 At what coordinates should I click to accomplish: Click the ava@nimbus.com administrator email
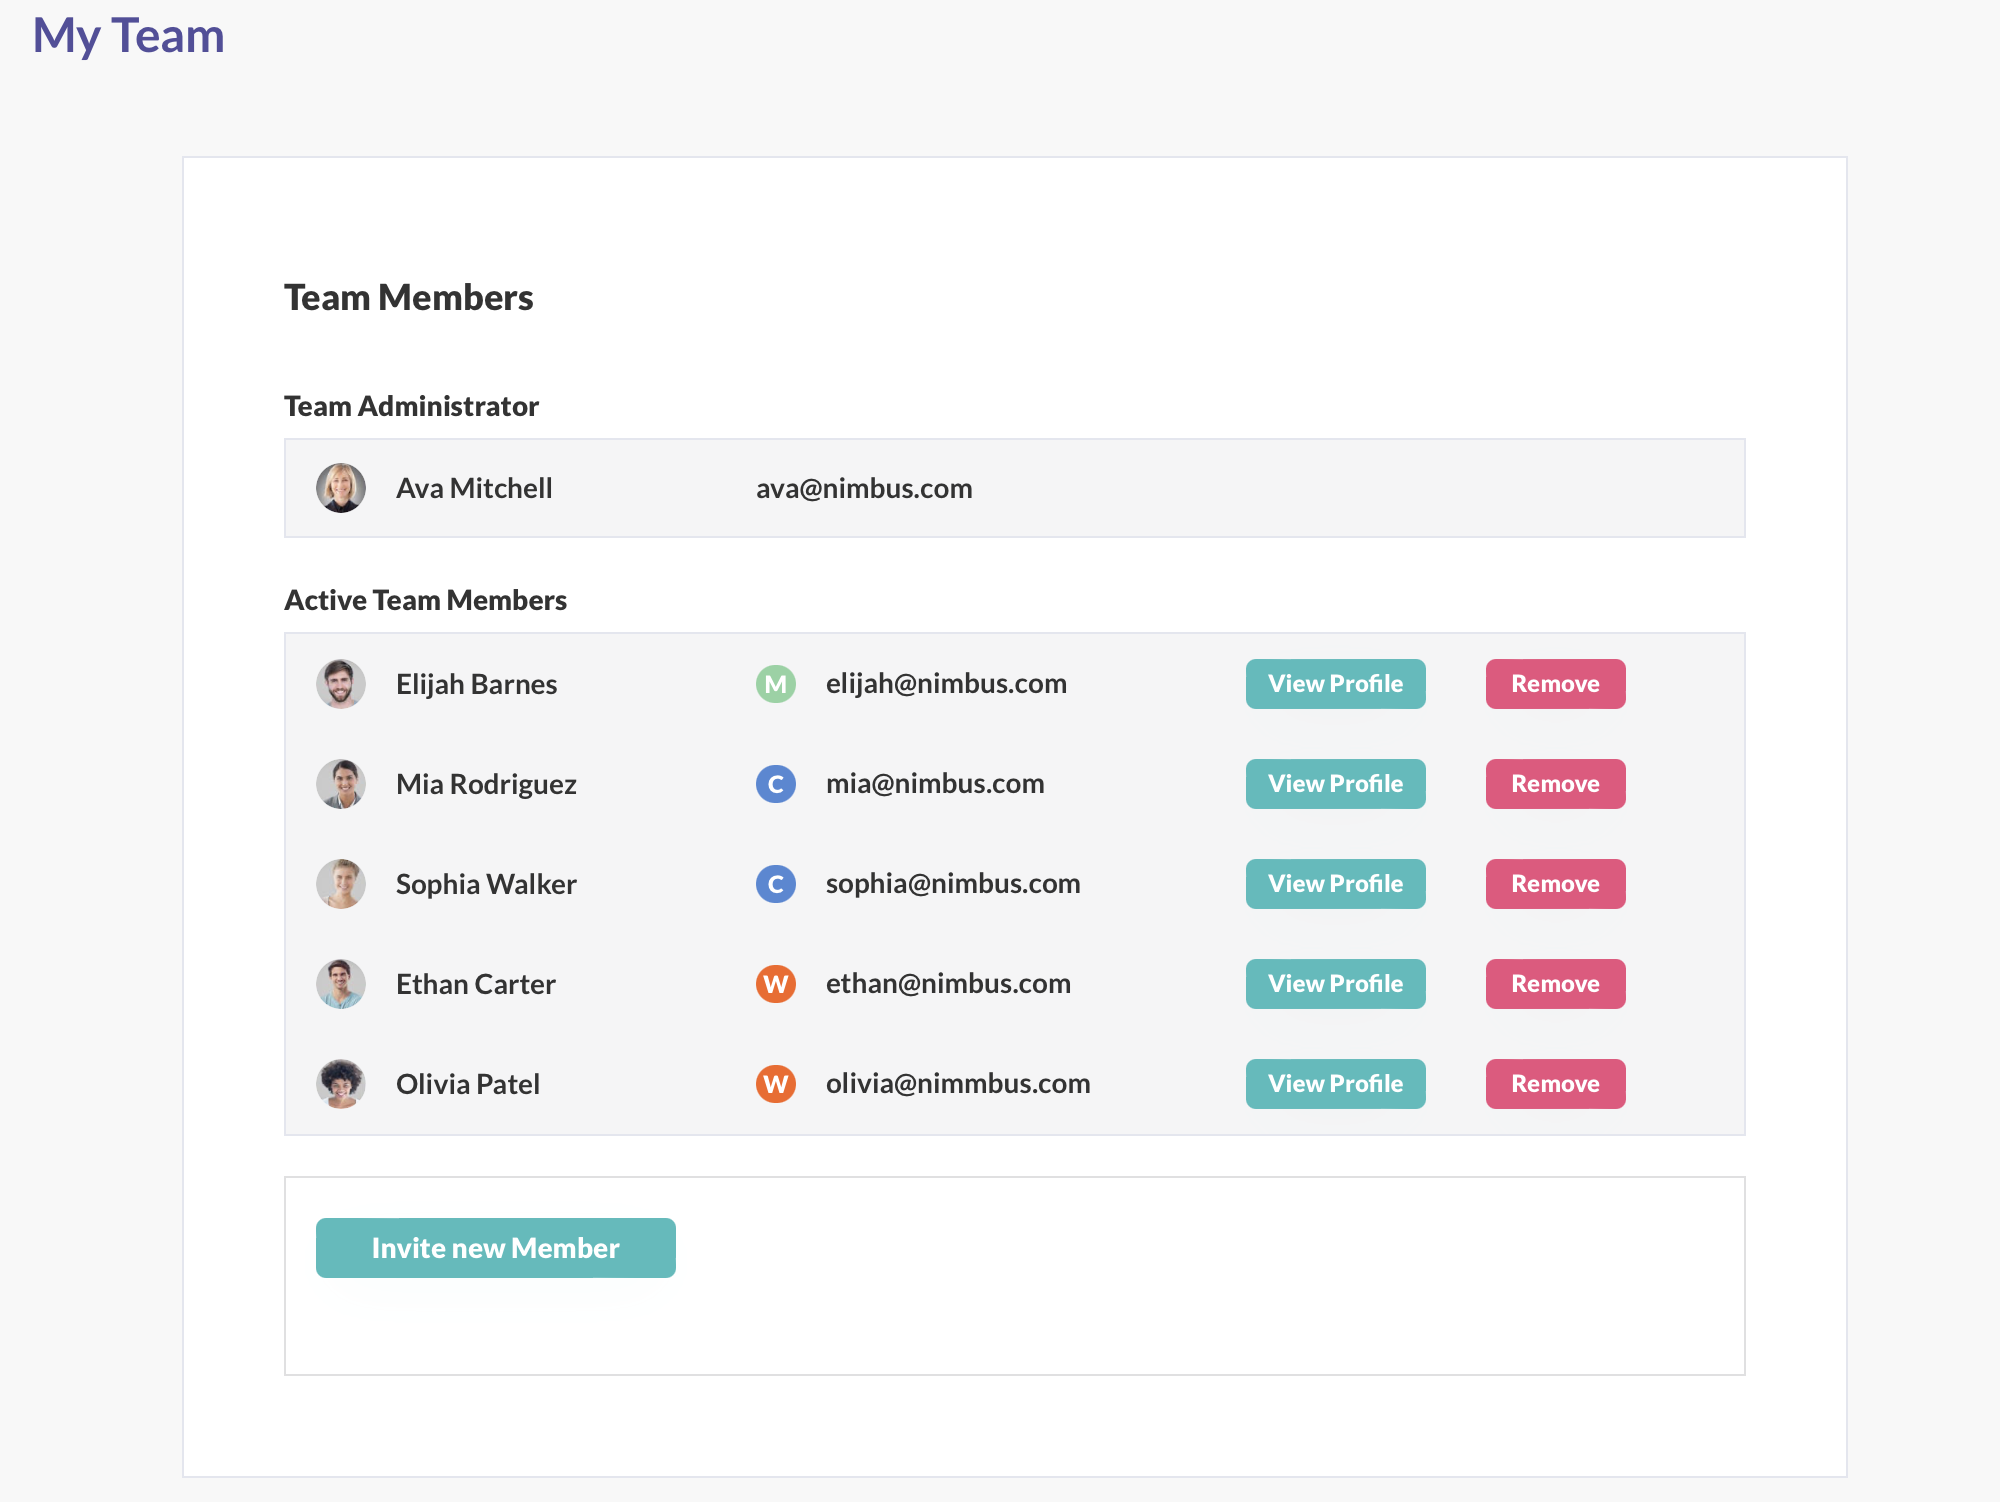click(x=864, y=488)
